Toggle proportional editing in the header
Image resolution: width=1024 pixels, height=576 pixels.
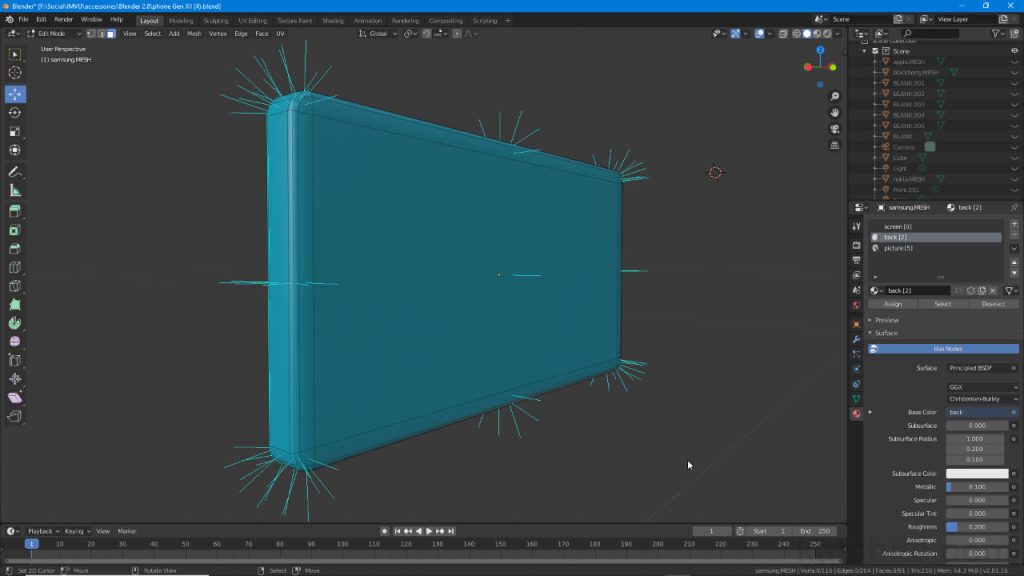[457, 33]
